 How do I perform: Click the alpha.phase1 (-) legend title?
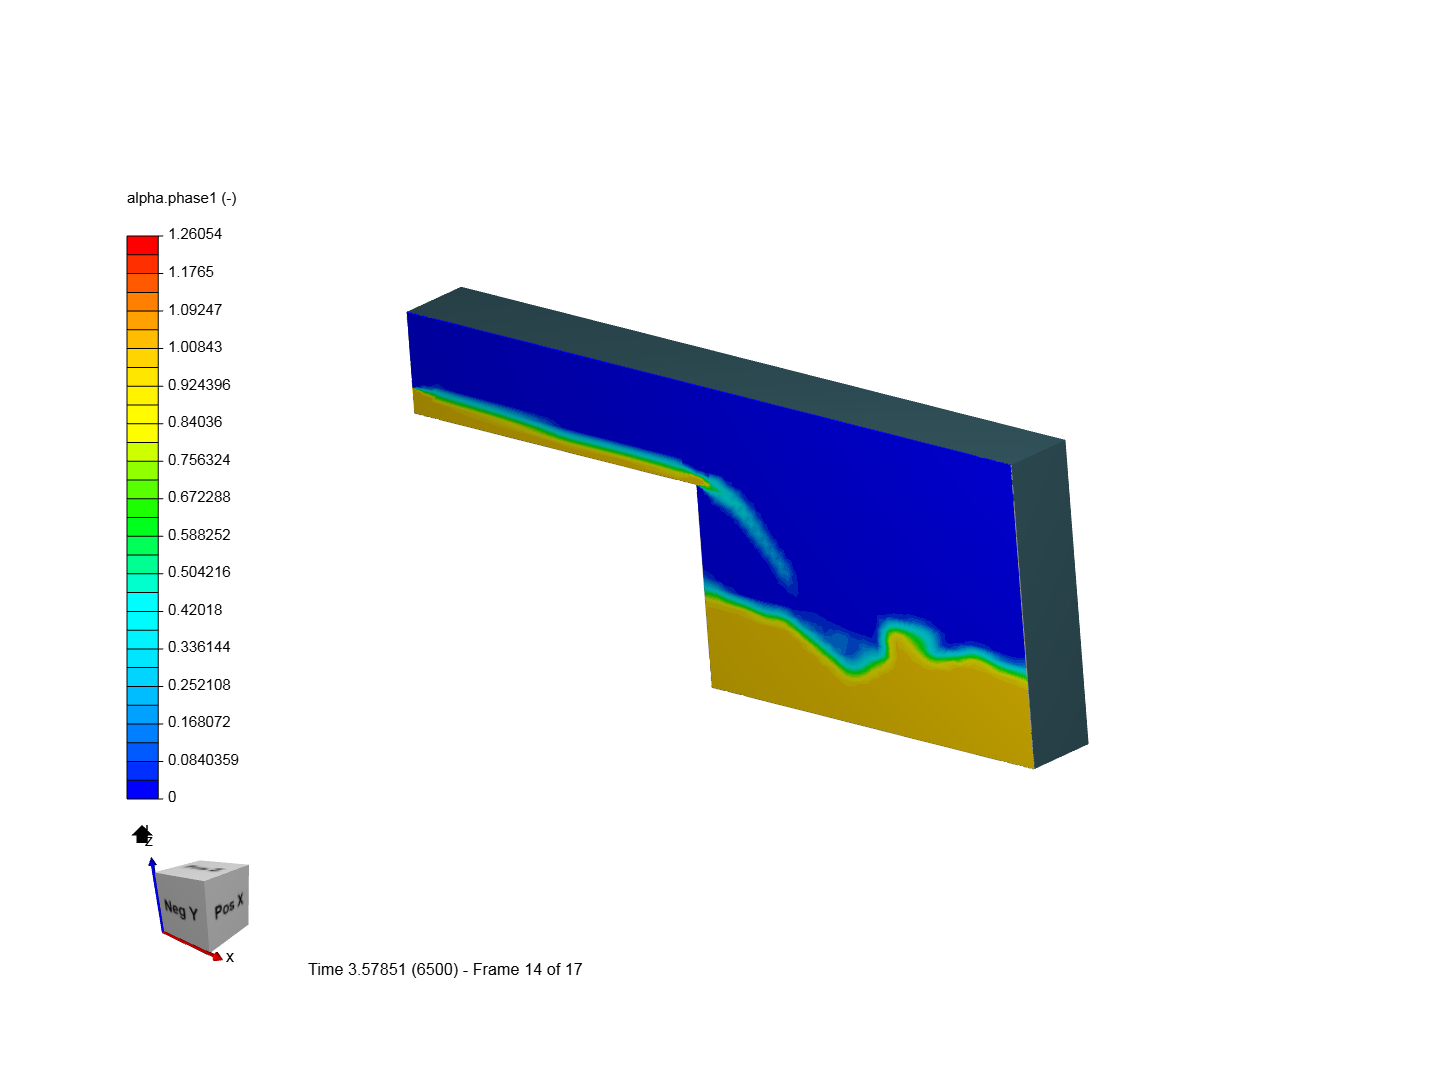tap(182, 198)
